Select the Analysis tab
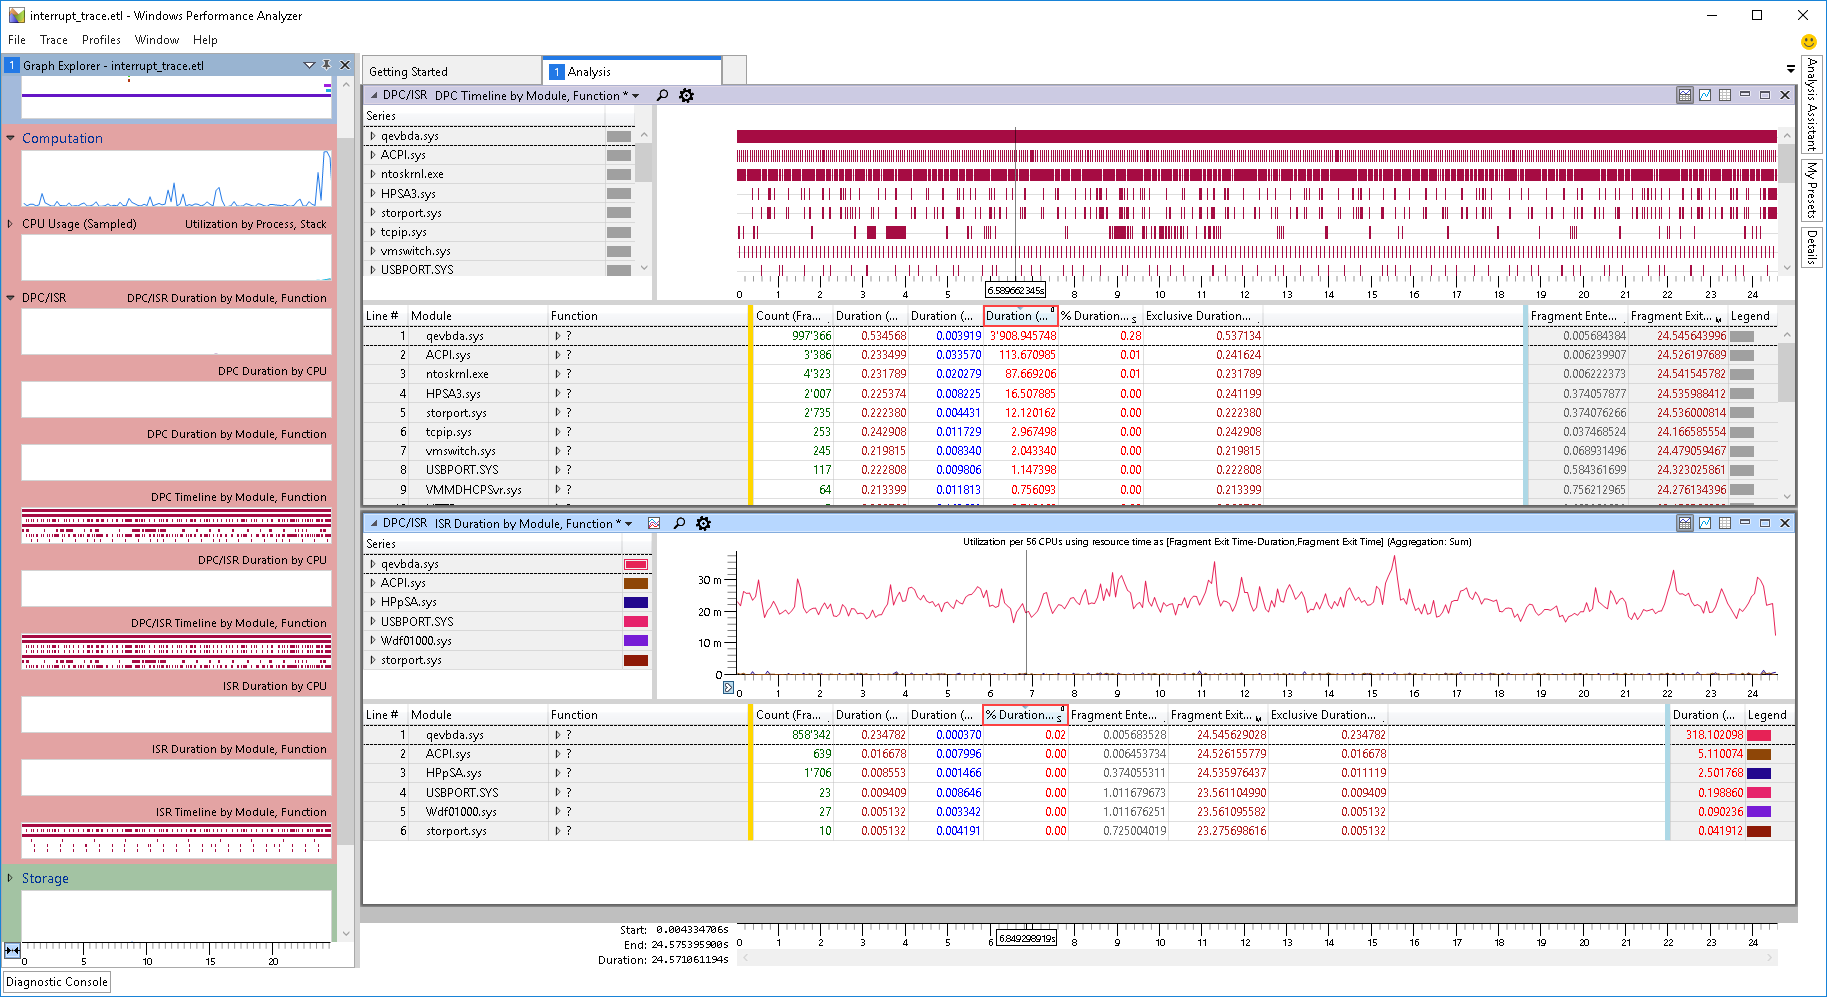 [x=632, y=71]
